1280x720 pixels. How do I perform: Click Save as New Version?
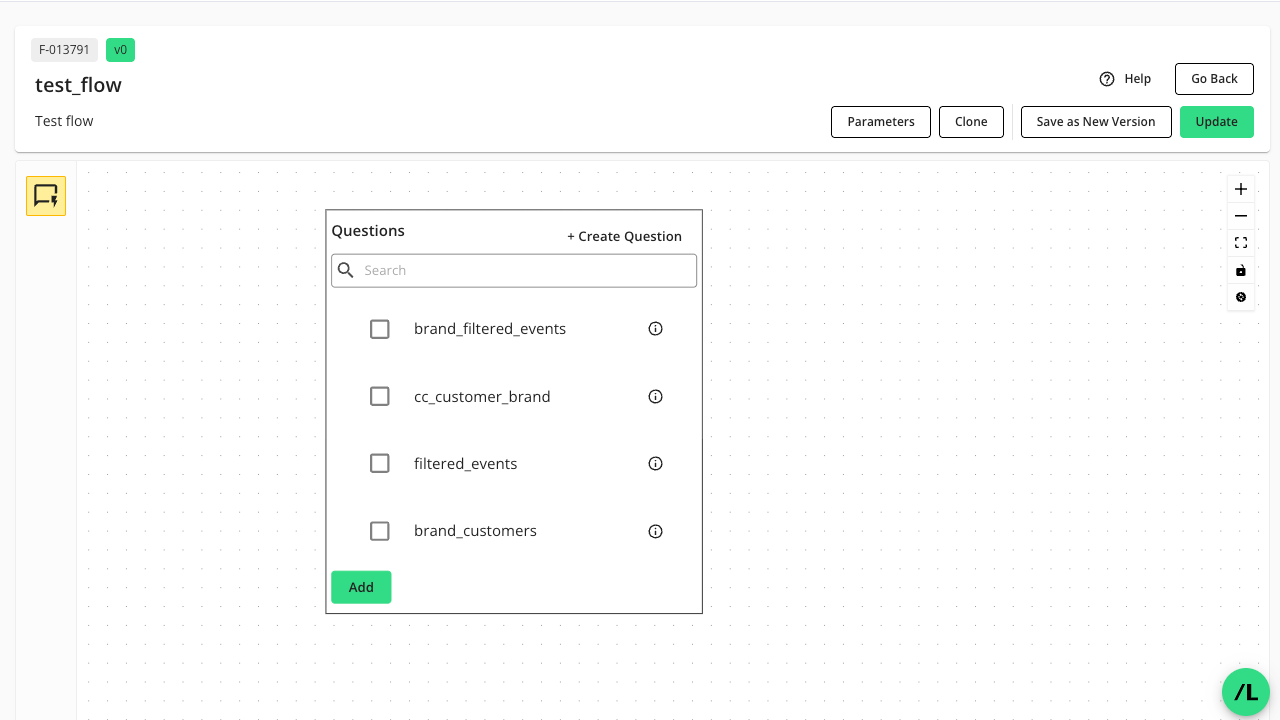(1096, 121)
